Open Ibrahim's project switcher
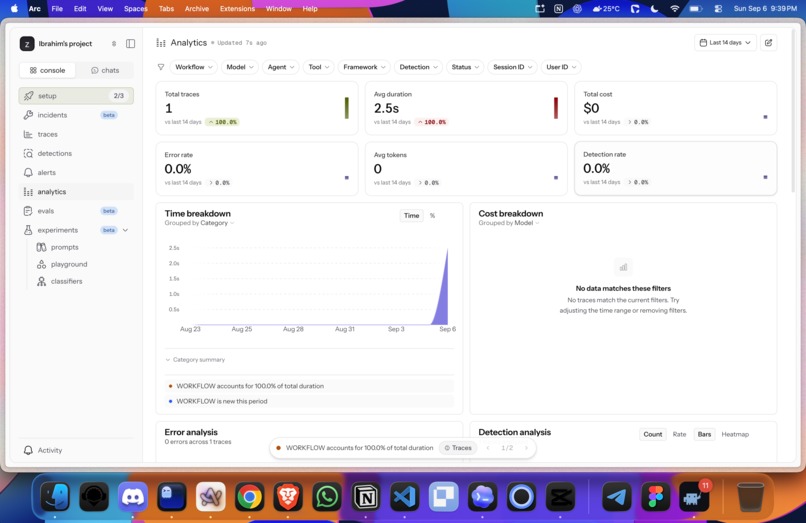Image resolution: width=806 pixels, height=523 pixels. pos(68,44)
